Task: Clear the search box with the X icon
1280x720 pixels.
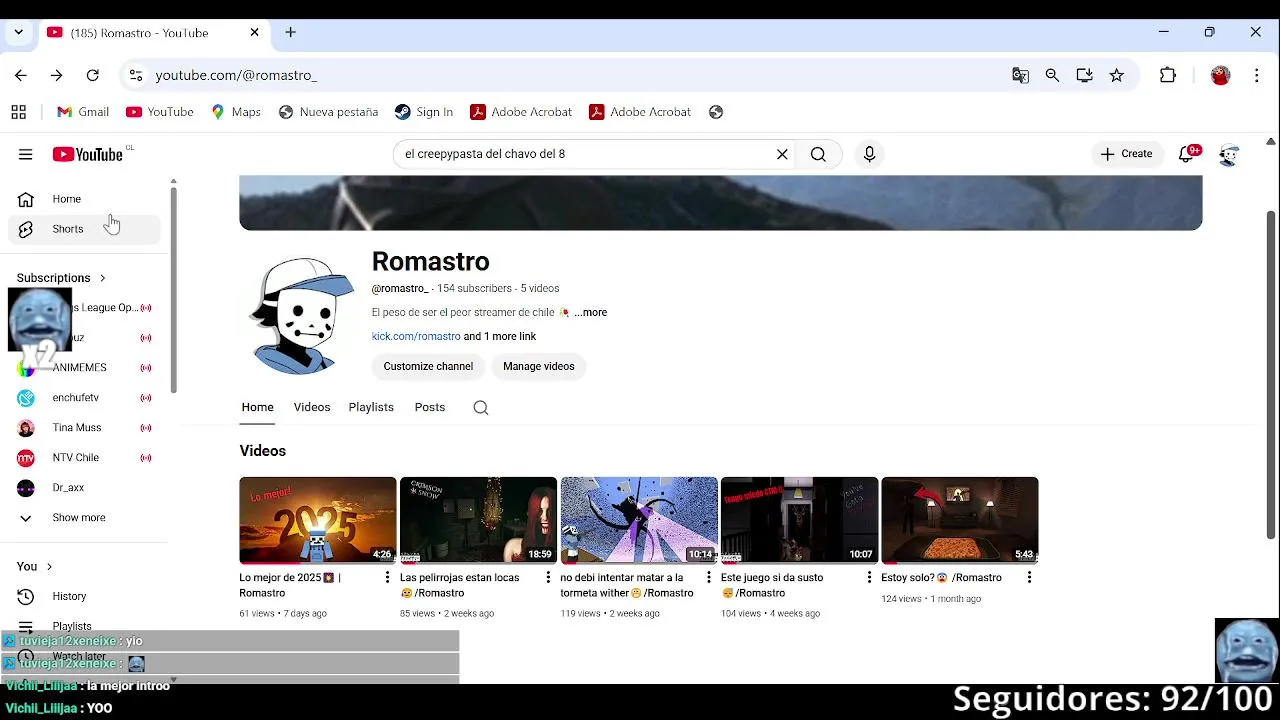Action: coord(782,154)
